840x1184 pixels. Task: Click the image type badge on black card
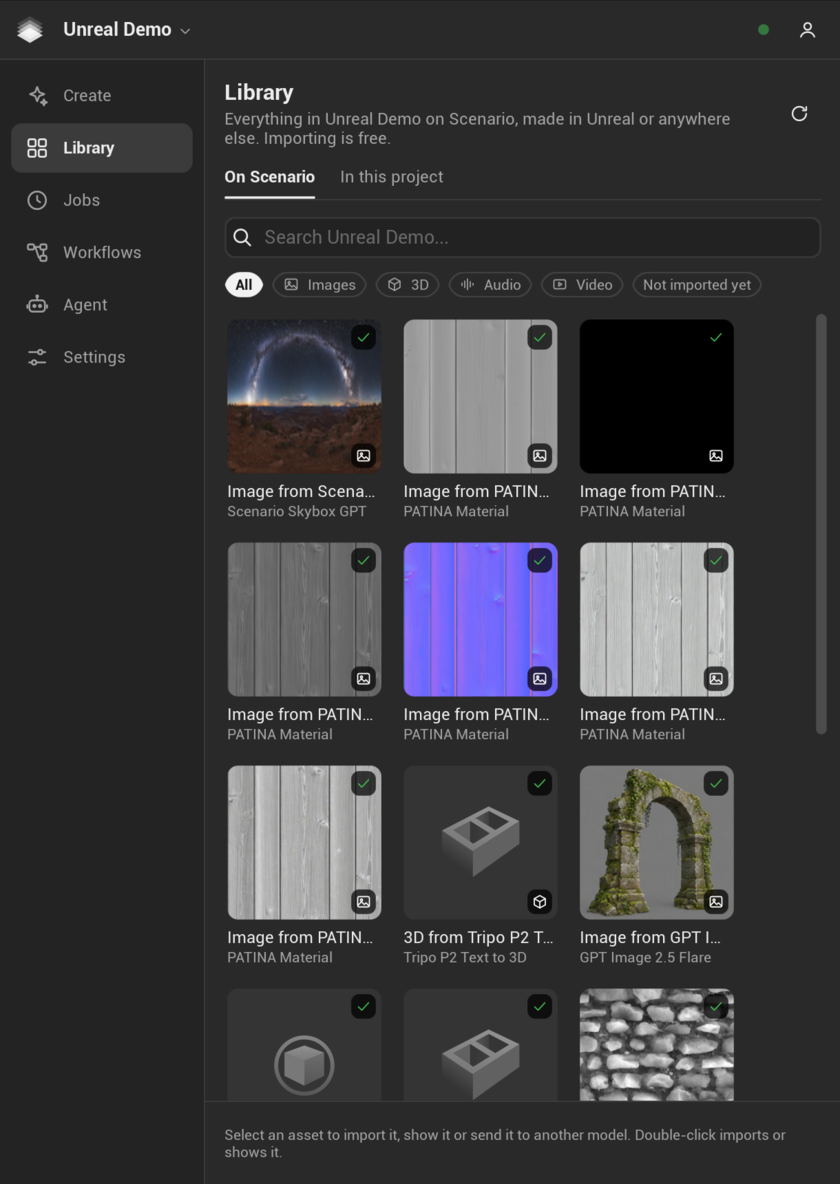click(x=716, y=456)
